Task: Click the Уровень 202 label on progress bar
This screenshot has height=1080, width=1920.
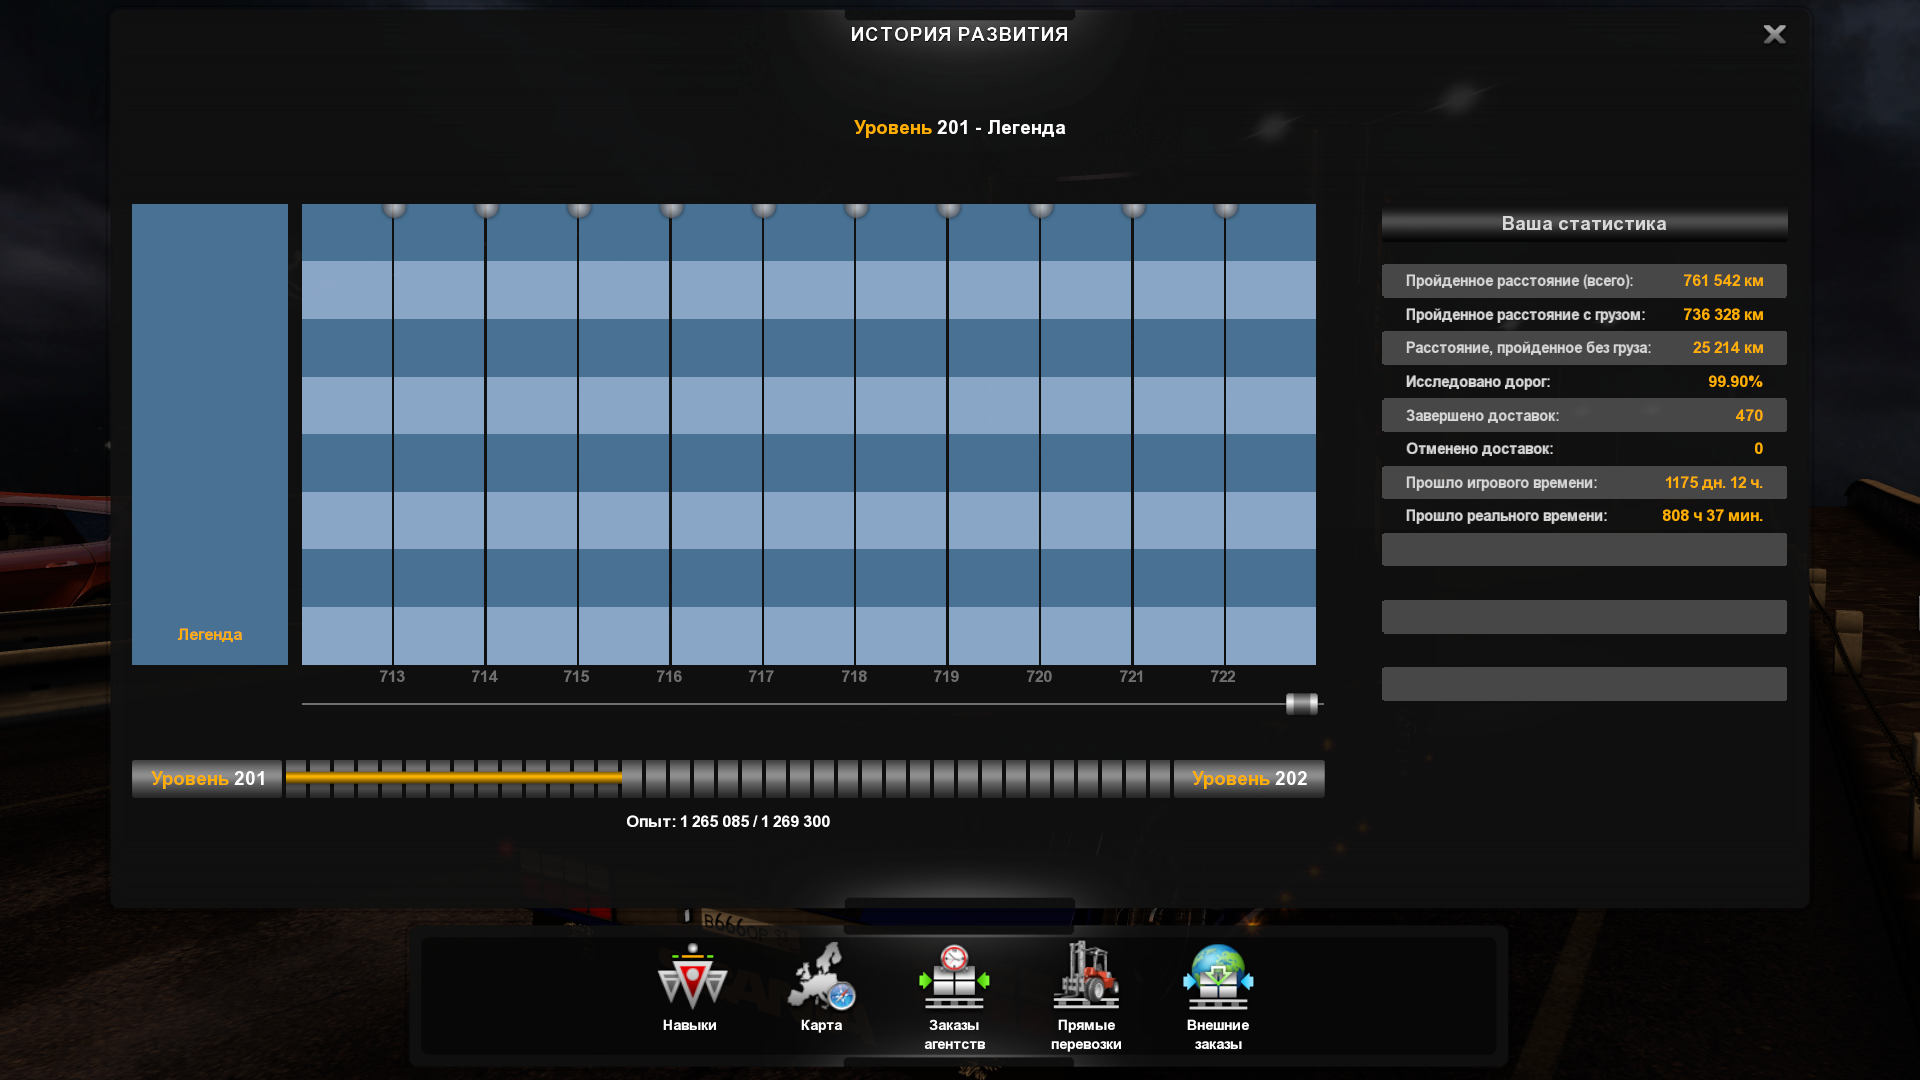Action: tap(1249, 779)
